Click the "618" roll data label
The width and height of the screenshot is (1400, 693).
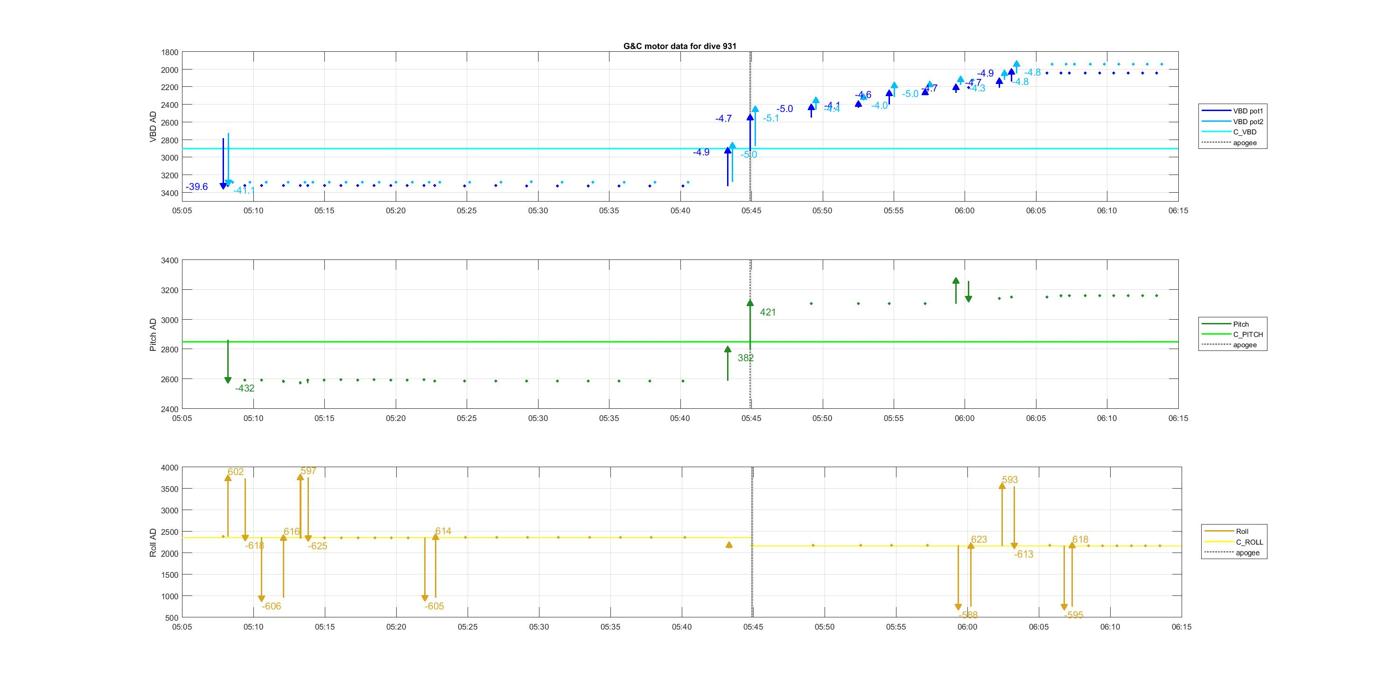click(x=1080, y=539)
